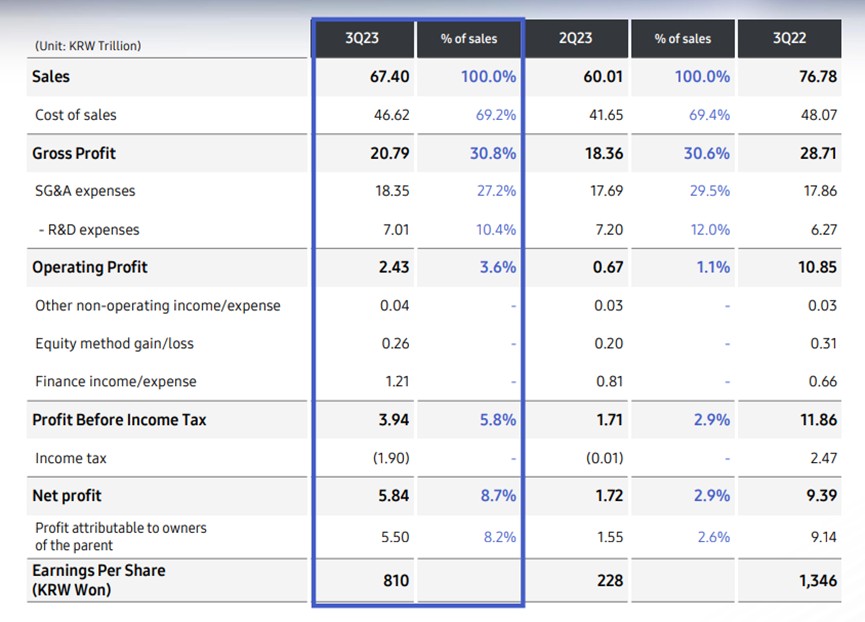Select the 'Gross Profit' row label
The height and width of the screenshot is (622, 865).
click(74, 153)
